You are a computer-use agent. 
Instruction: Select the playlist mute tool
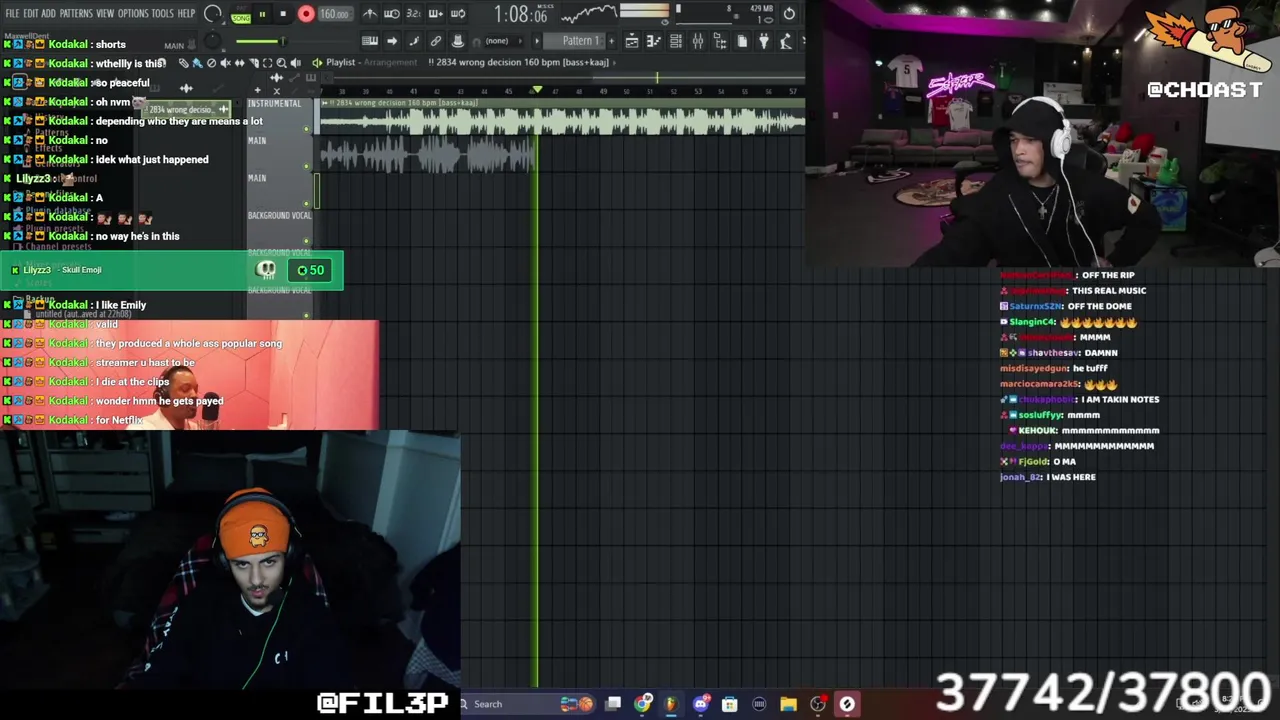pyautogui.click(x=225, y=63)
